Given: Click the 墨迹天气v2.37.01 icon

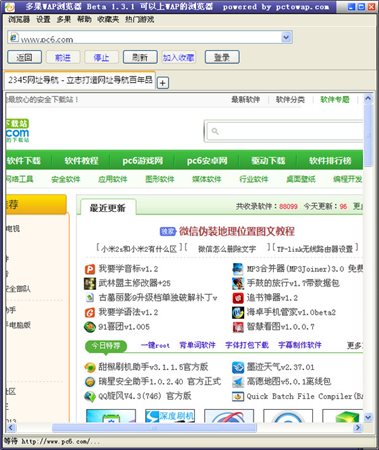Looking at the screenshot, I should point(238,367).
